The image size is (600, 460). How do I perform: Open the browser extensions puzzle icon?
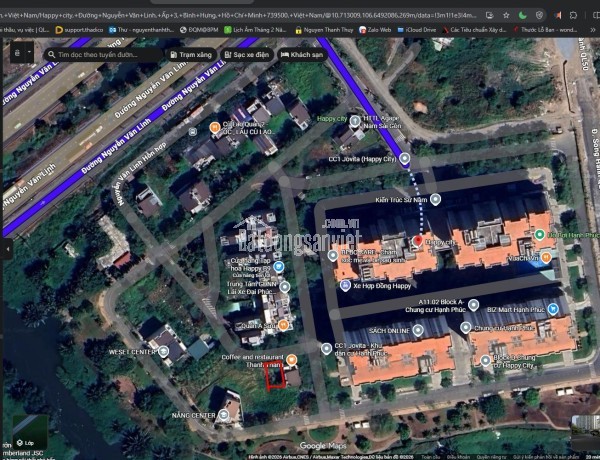click(573, 15)
